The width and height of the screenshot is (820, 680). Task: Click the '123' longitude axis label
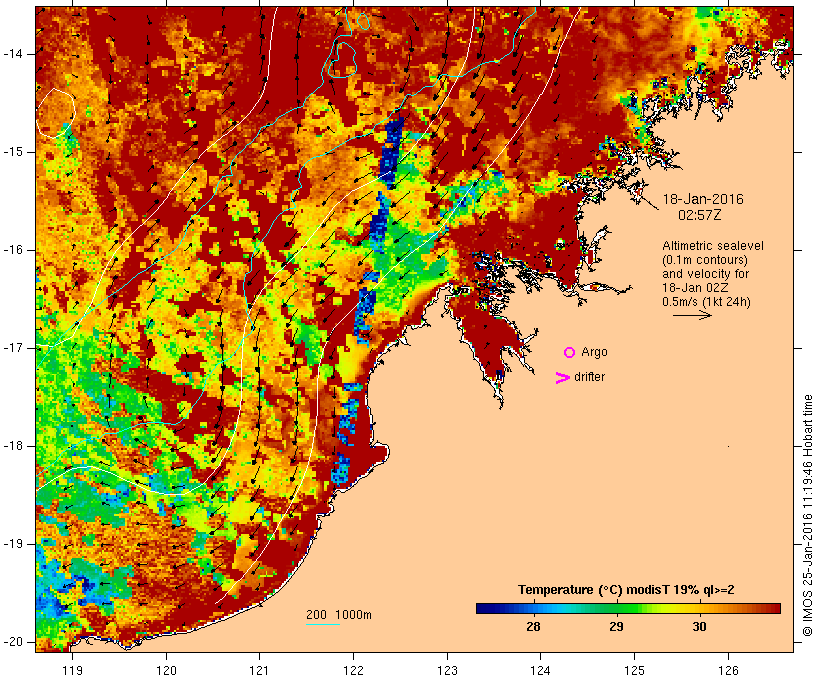coord(447,670)
